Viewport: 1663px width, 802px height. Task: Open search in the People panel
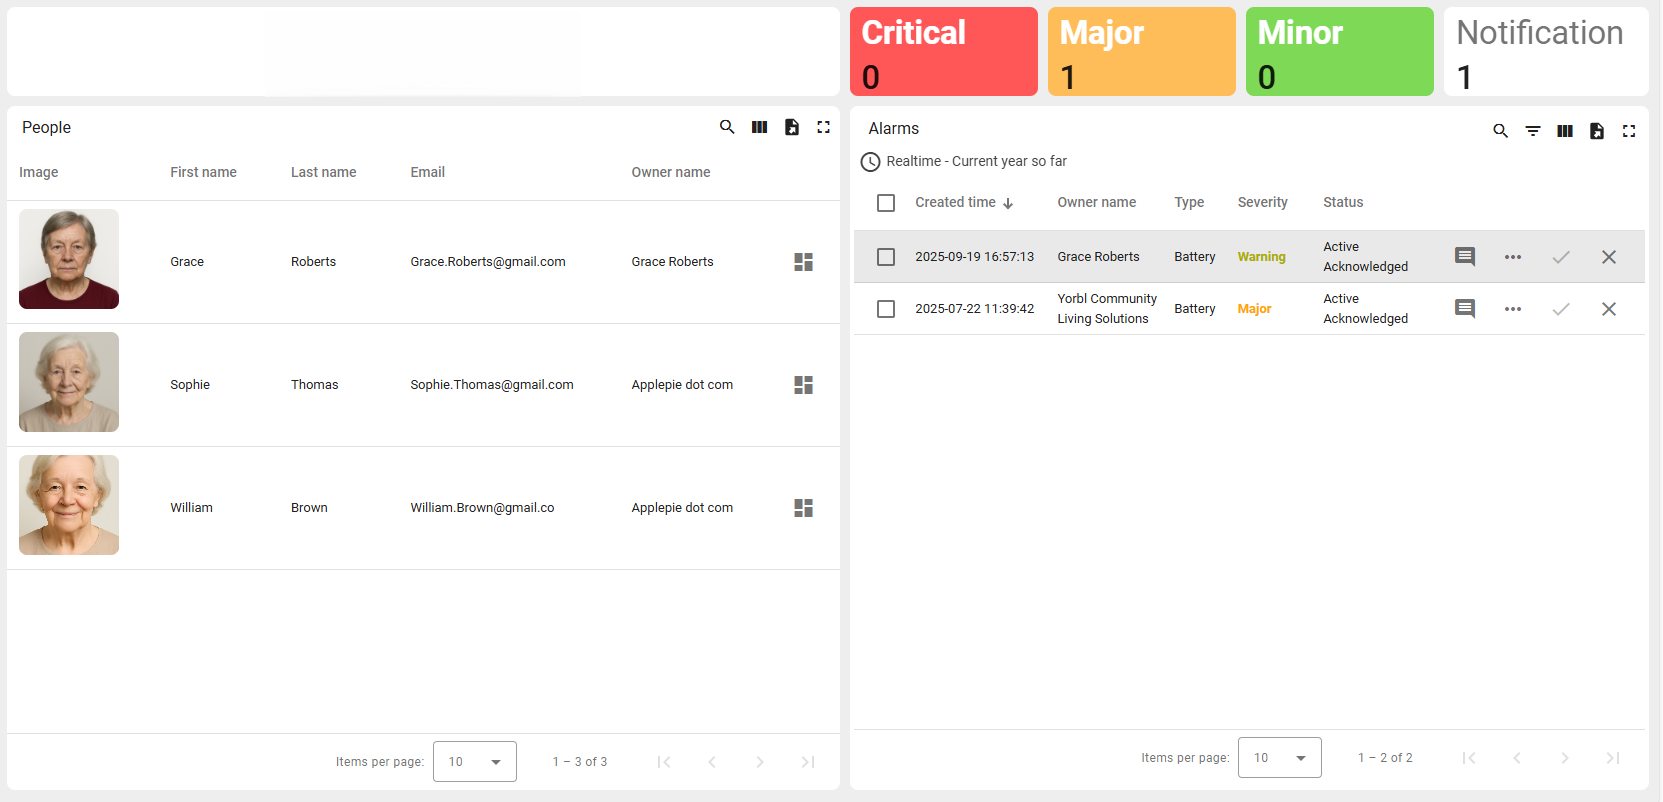coord(727,127)
